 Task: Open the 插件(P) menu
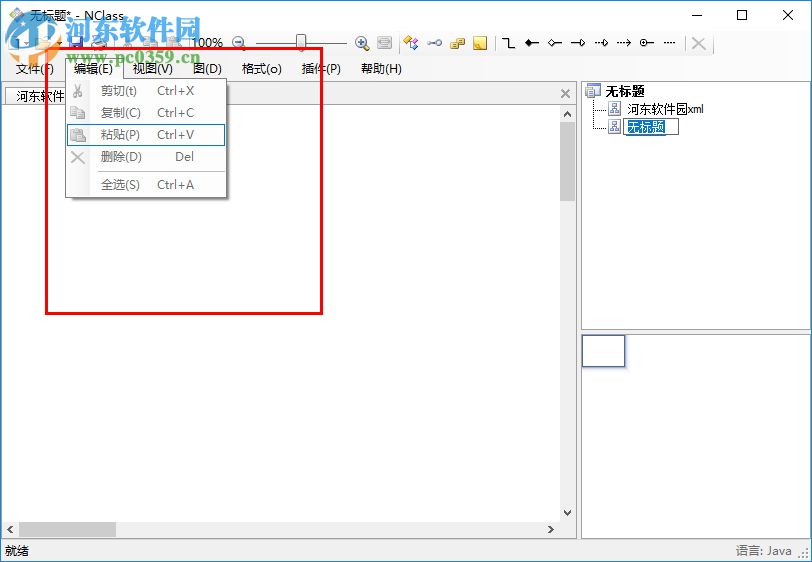pyautogui.click(x=321, y=69)
